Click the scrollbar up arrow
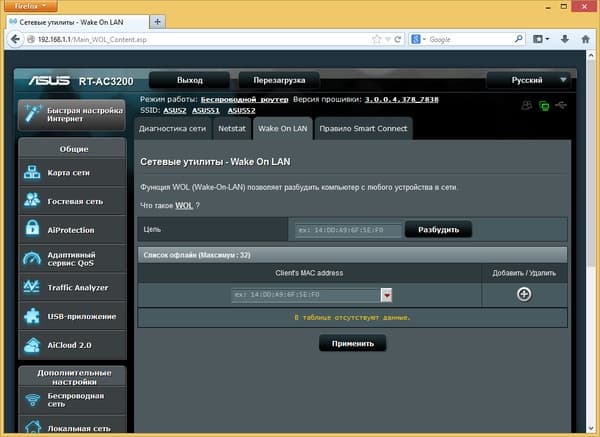This screenshot has width=600, height=437. (x=591, y=56)
